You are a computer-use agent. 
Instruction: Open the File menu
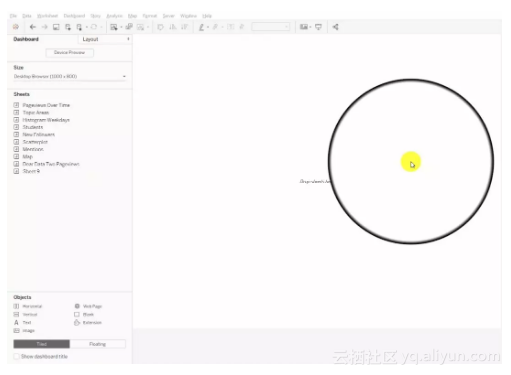tap(13, 16)
